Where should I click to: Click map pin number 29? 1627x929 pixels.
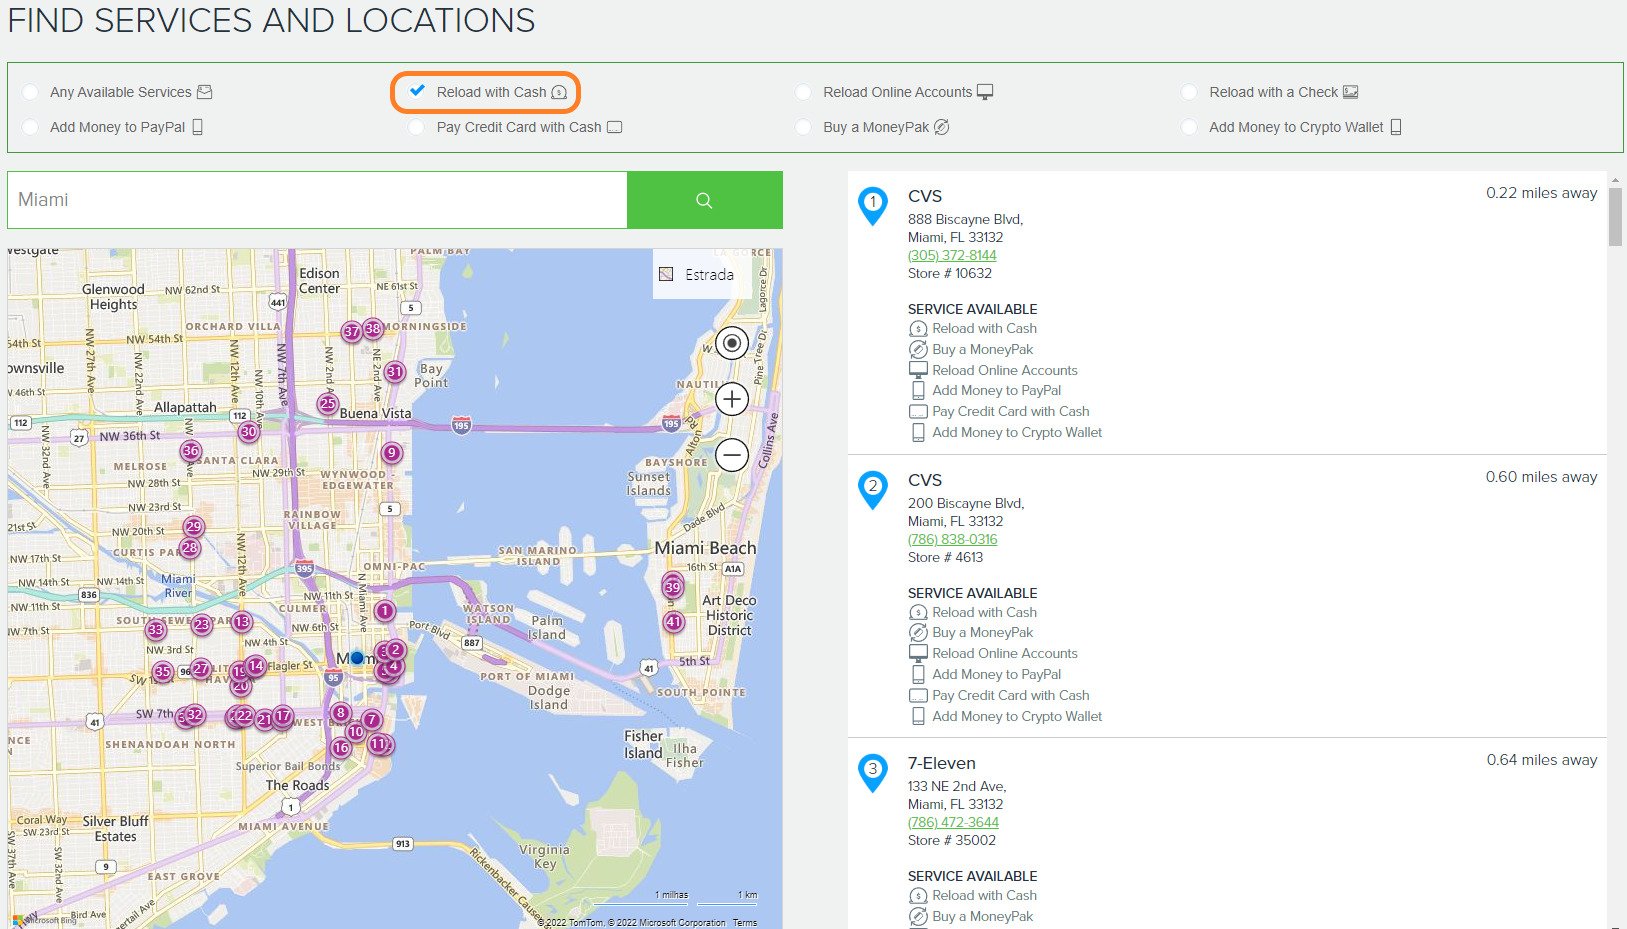point(194,526)
